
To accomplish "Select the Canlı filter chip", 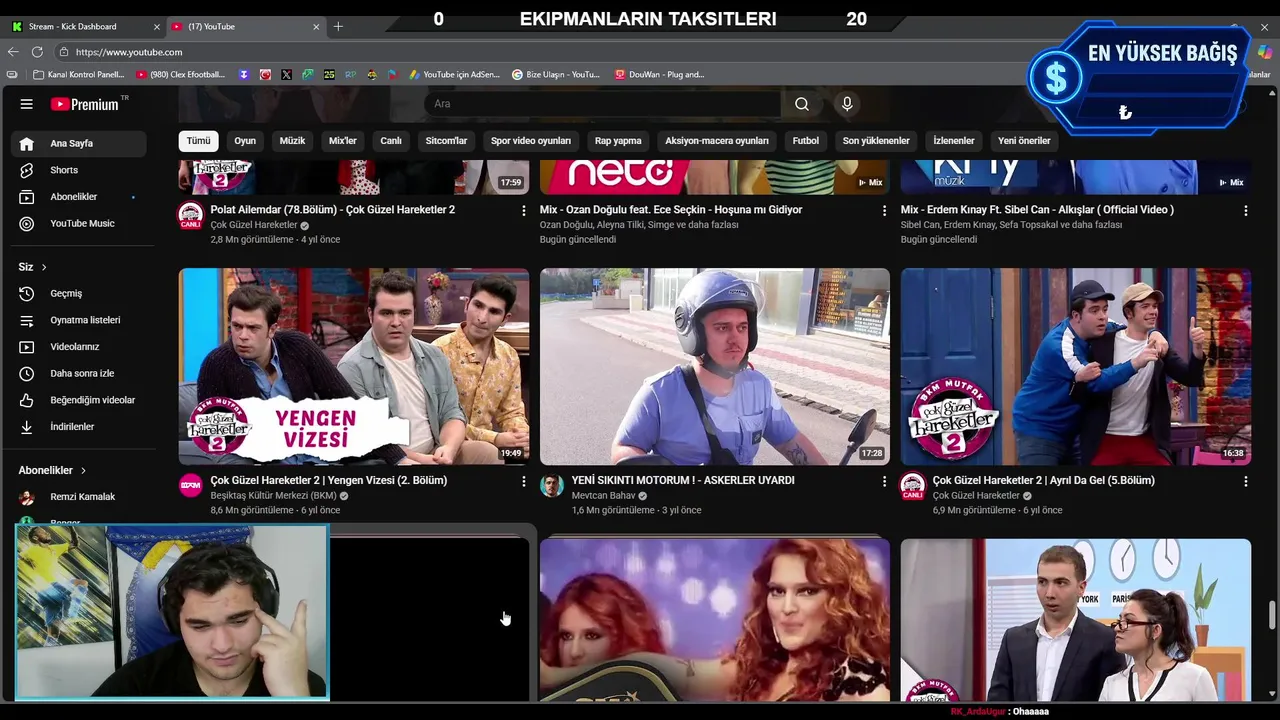I will (x=391, y=141).
